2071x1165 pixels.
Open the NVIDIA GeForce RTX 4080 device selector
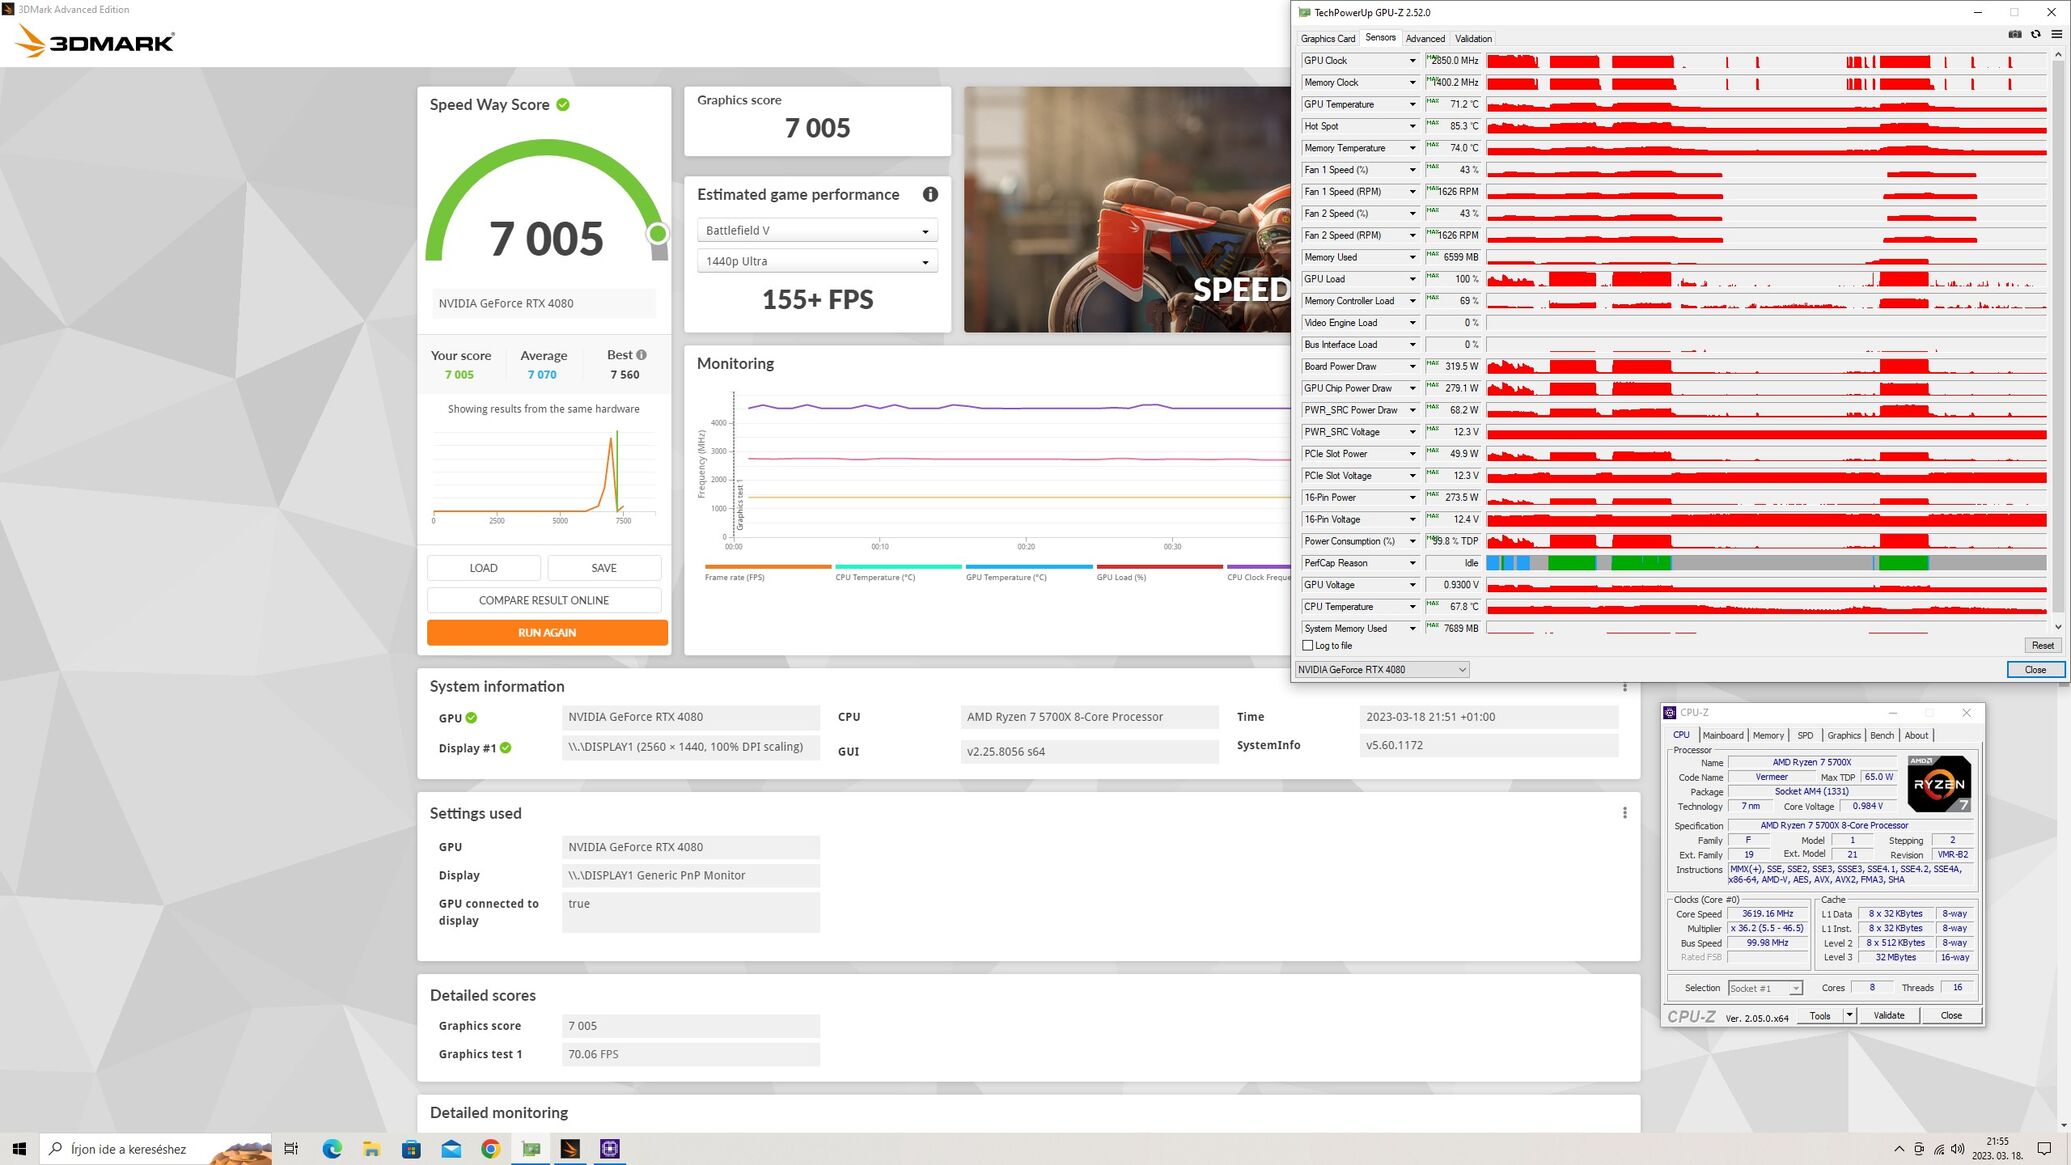[x=1381, y=670]
